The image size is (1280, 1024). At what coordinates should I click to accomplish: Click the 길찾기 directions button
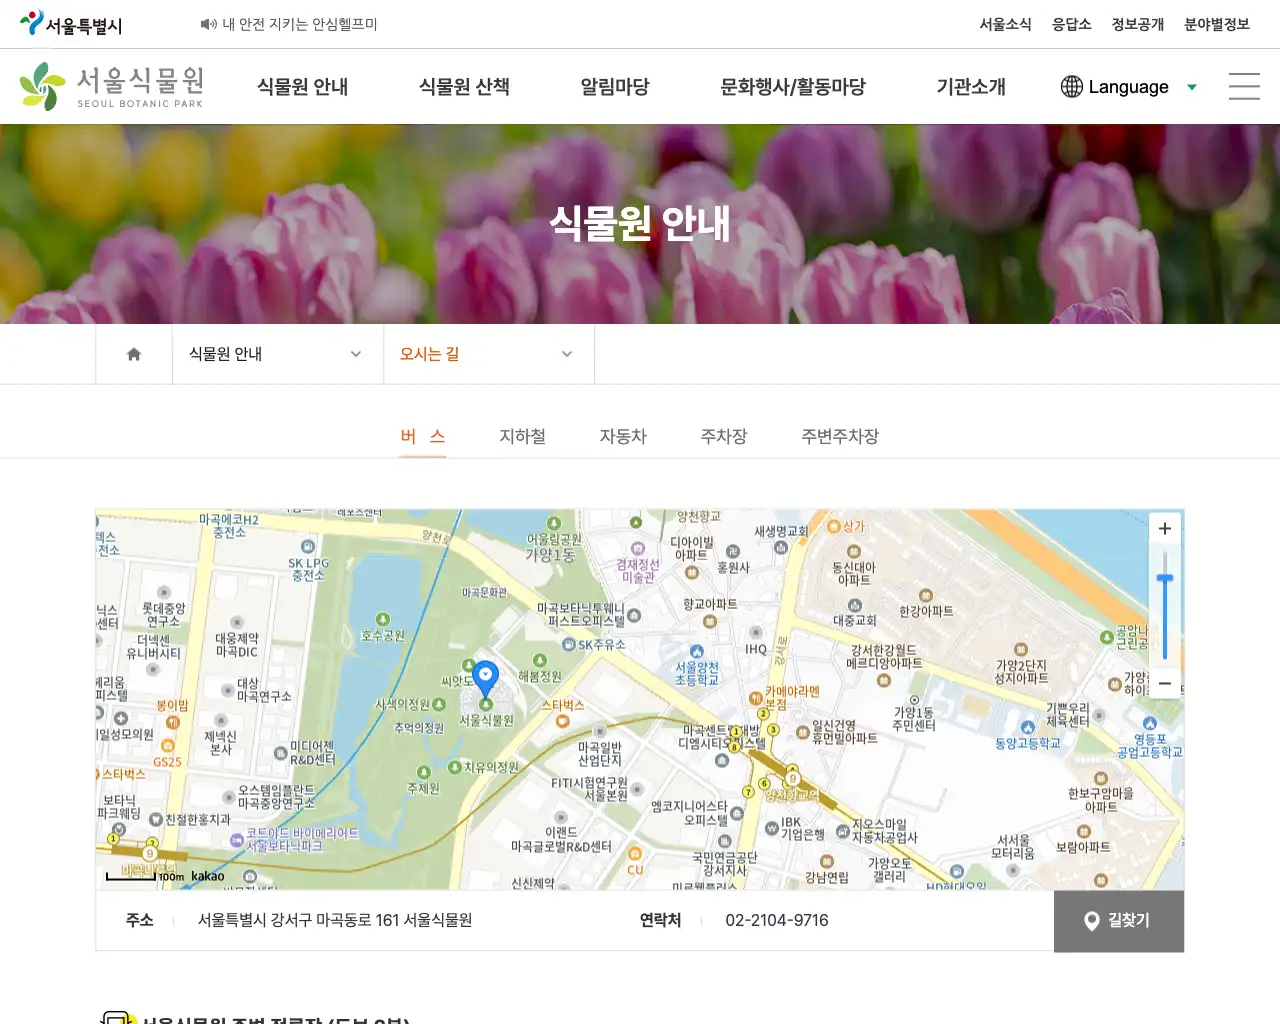point(1119,921)
